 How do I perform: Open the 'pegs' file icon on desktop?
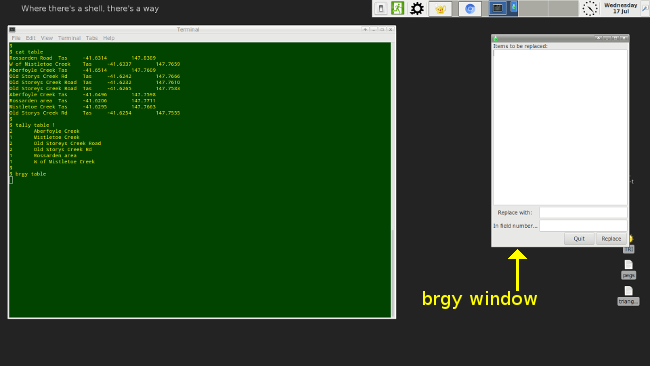coord(628,269)
